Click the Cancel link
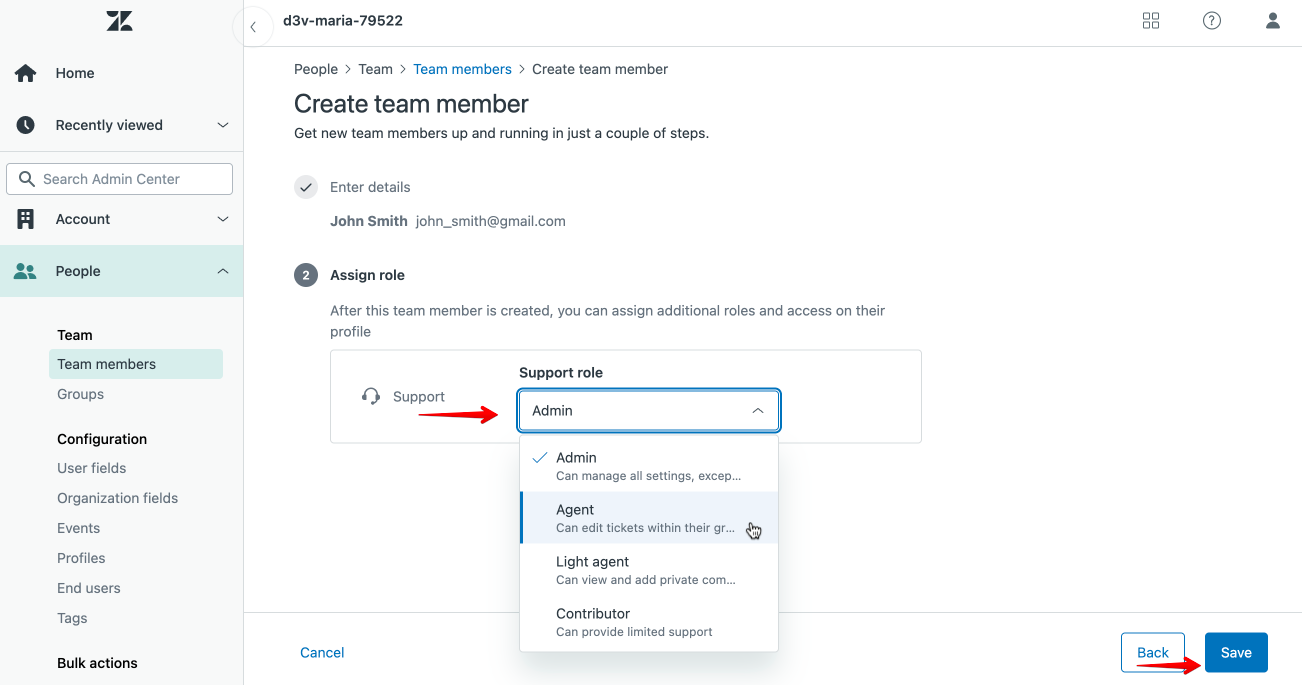This screenshot has height=685, width=1302. click(x=322, y=653)
